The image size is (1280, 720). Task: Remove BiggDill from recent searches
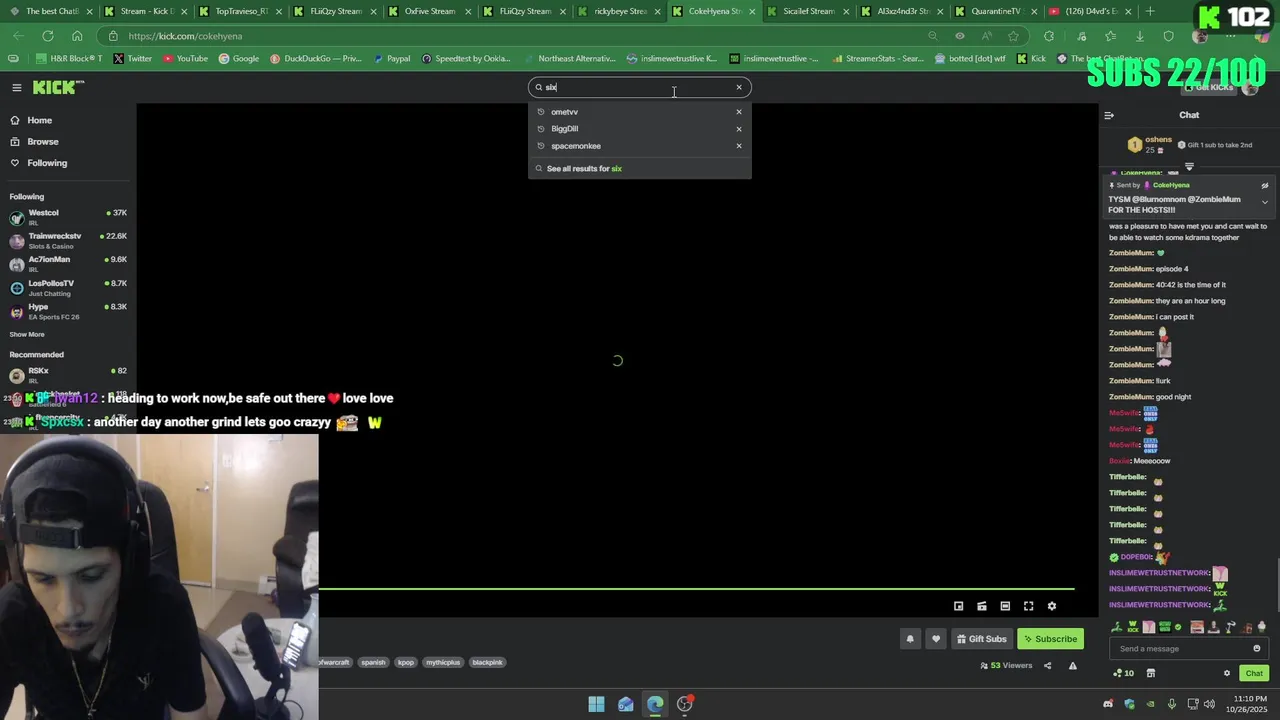click(739, 129)
